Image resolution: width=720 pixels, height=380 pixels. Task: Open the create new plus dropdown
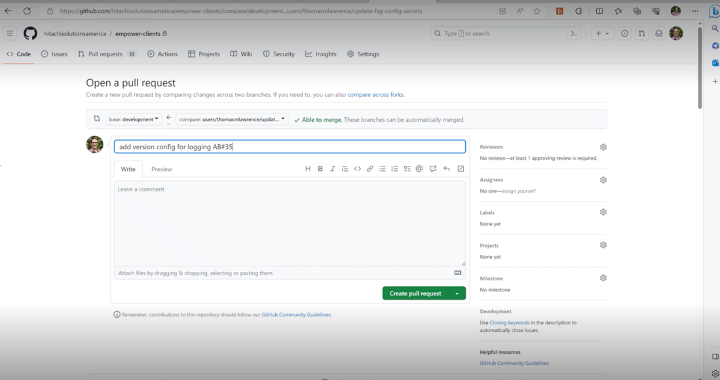click(x=602, y=34)
